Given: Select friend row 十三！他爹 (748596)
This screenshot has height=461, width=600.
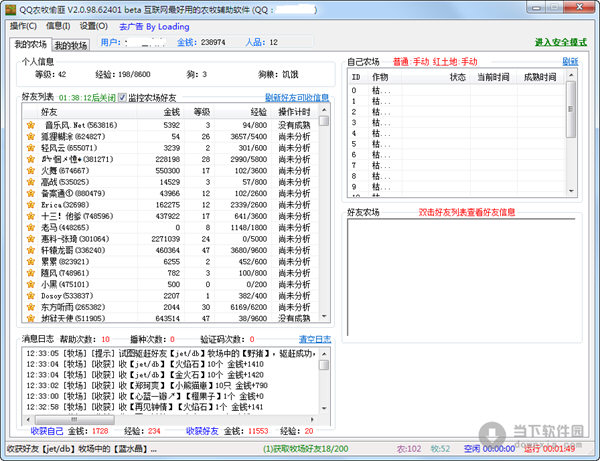Looking at the screenshot, I should (x=170, y=216).
